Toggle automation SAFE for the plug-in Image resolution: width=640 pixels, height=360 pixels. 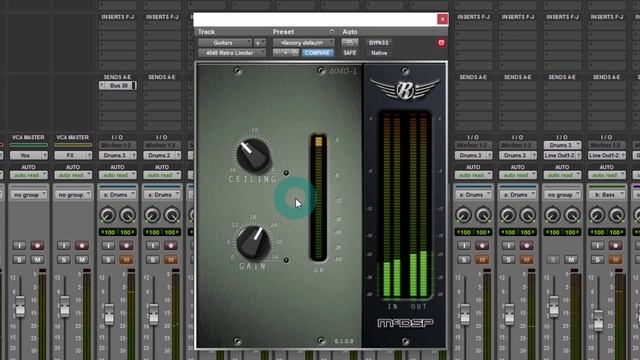click(350, 53)
